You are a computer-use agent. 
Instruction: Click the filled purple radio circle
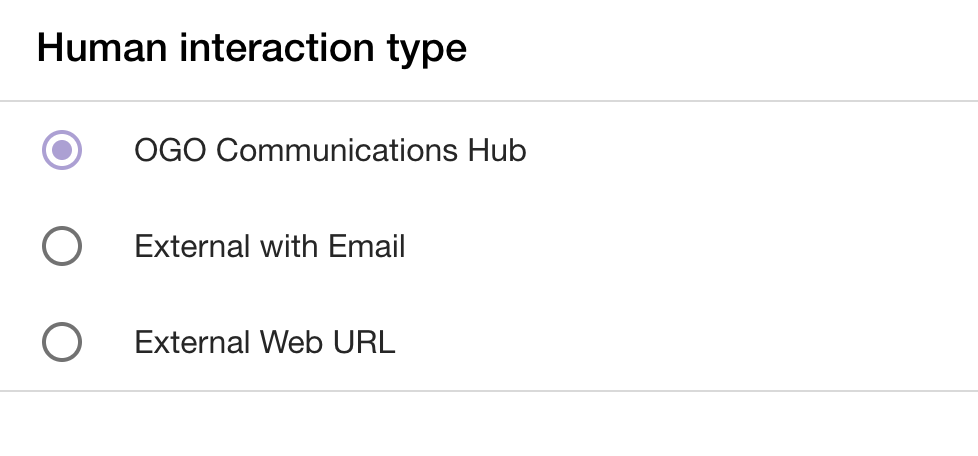click(62, 150)
